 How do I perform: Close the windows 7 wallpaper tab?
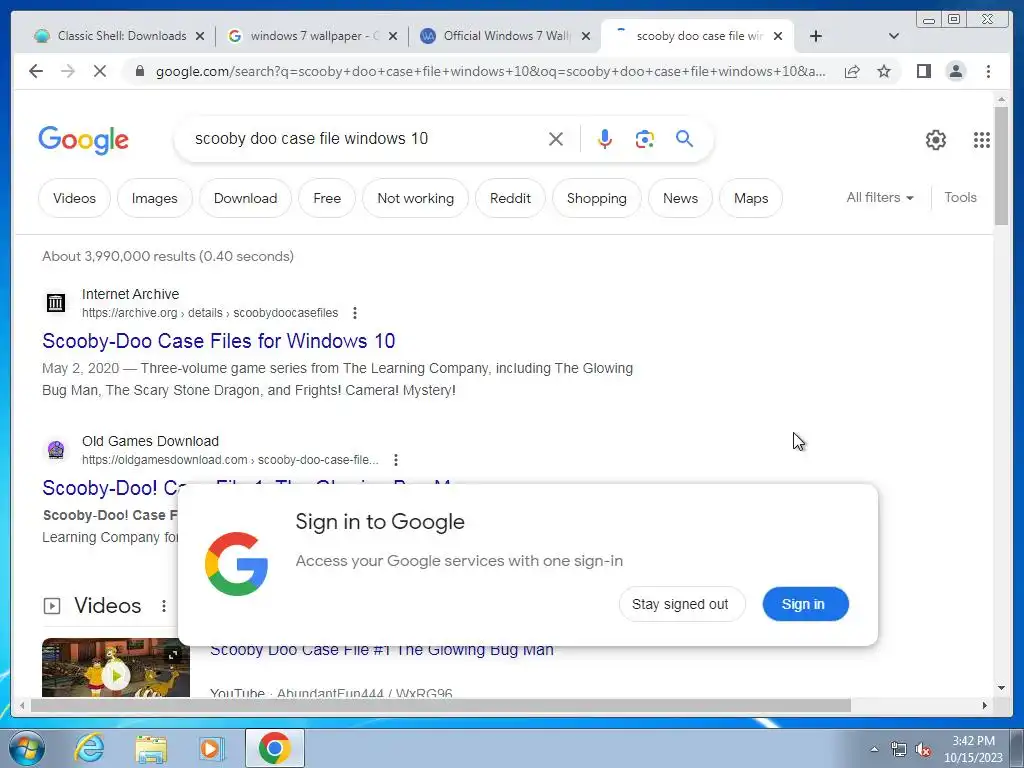(392, 36)
